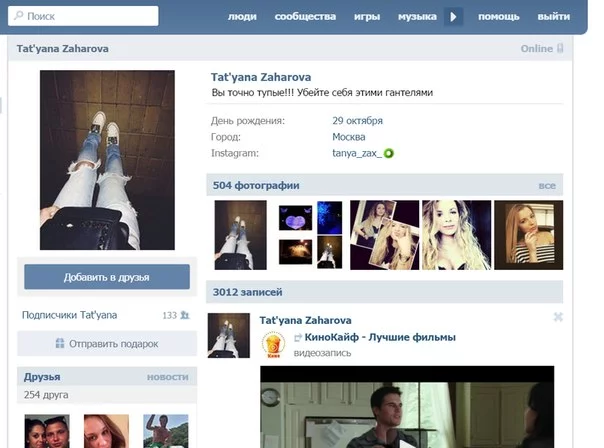The width and height of the screenshot is (604, 448).
Task: Play the attached video preview
Action: tap(407, 407)
